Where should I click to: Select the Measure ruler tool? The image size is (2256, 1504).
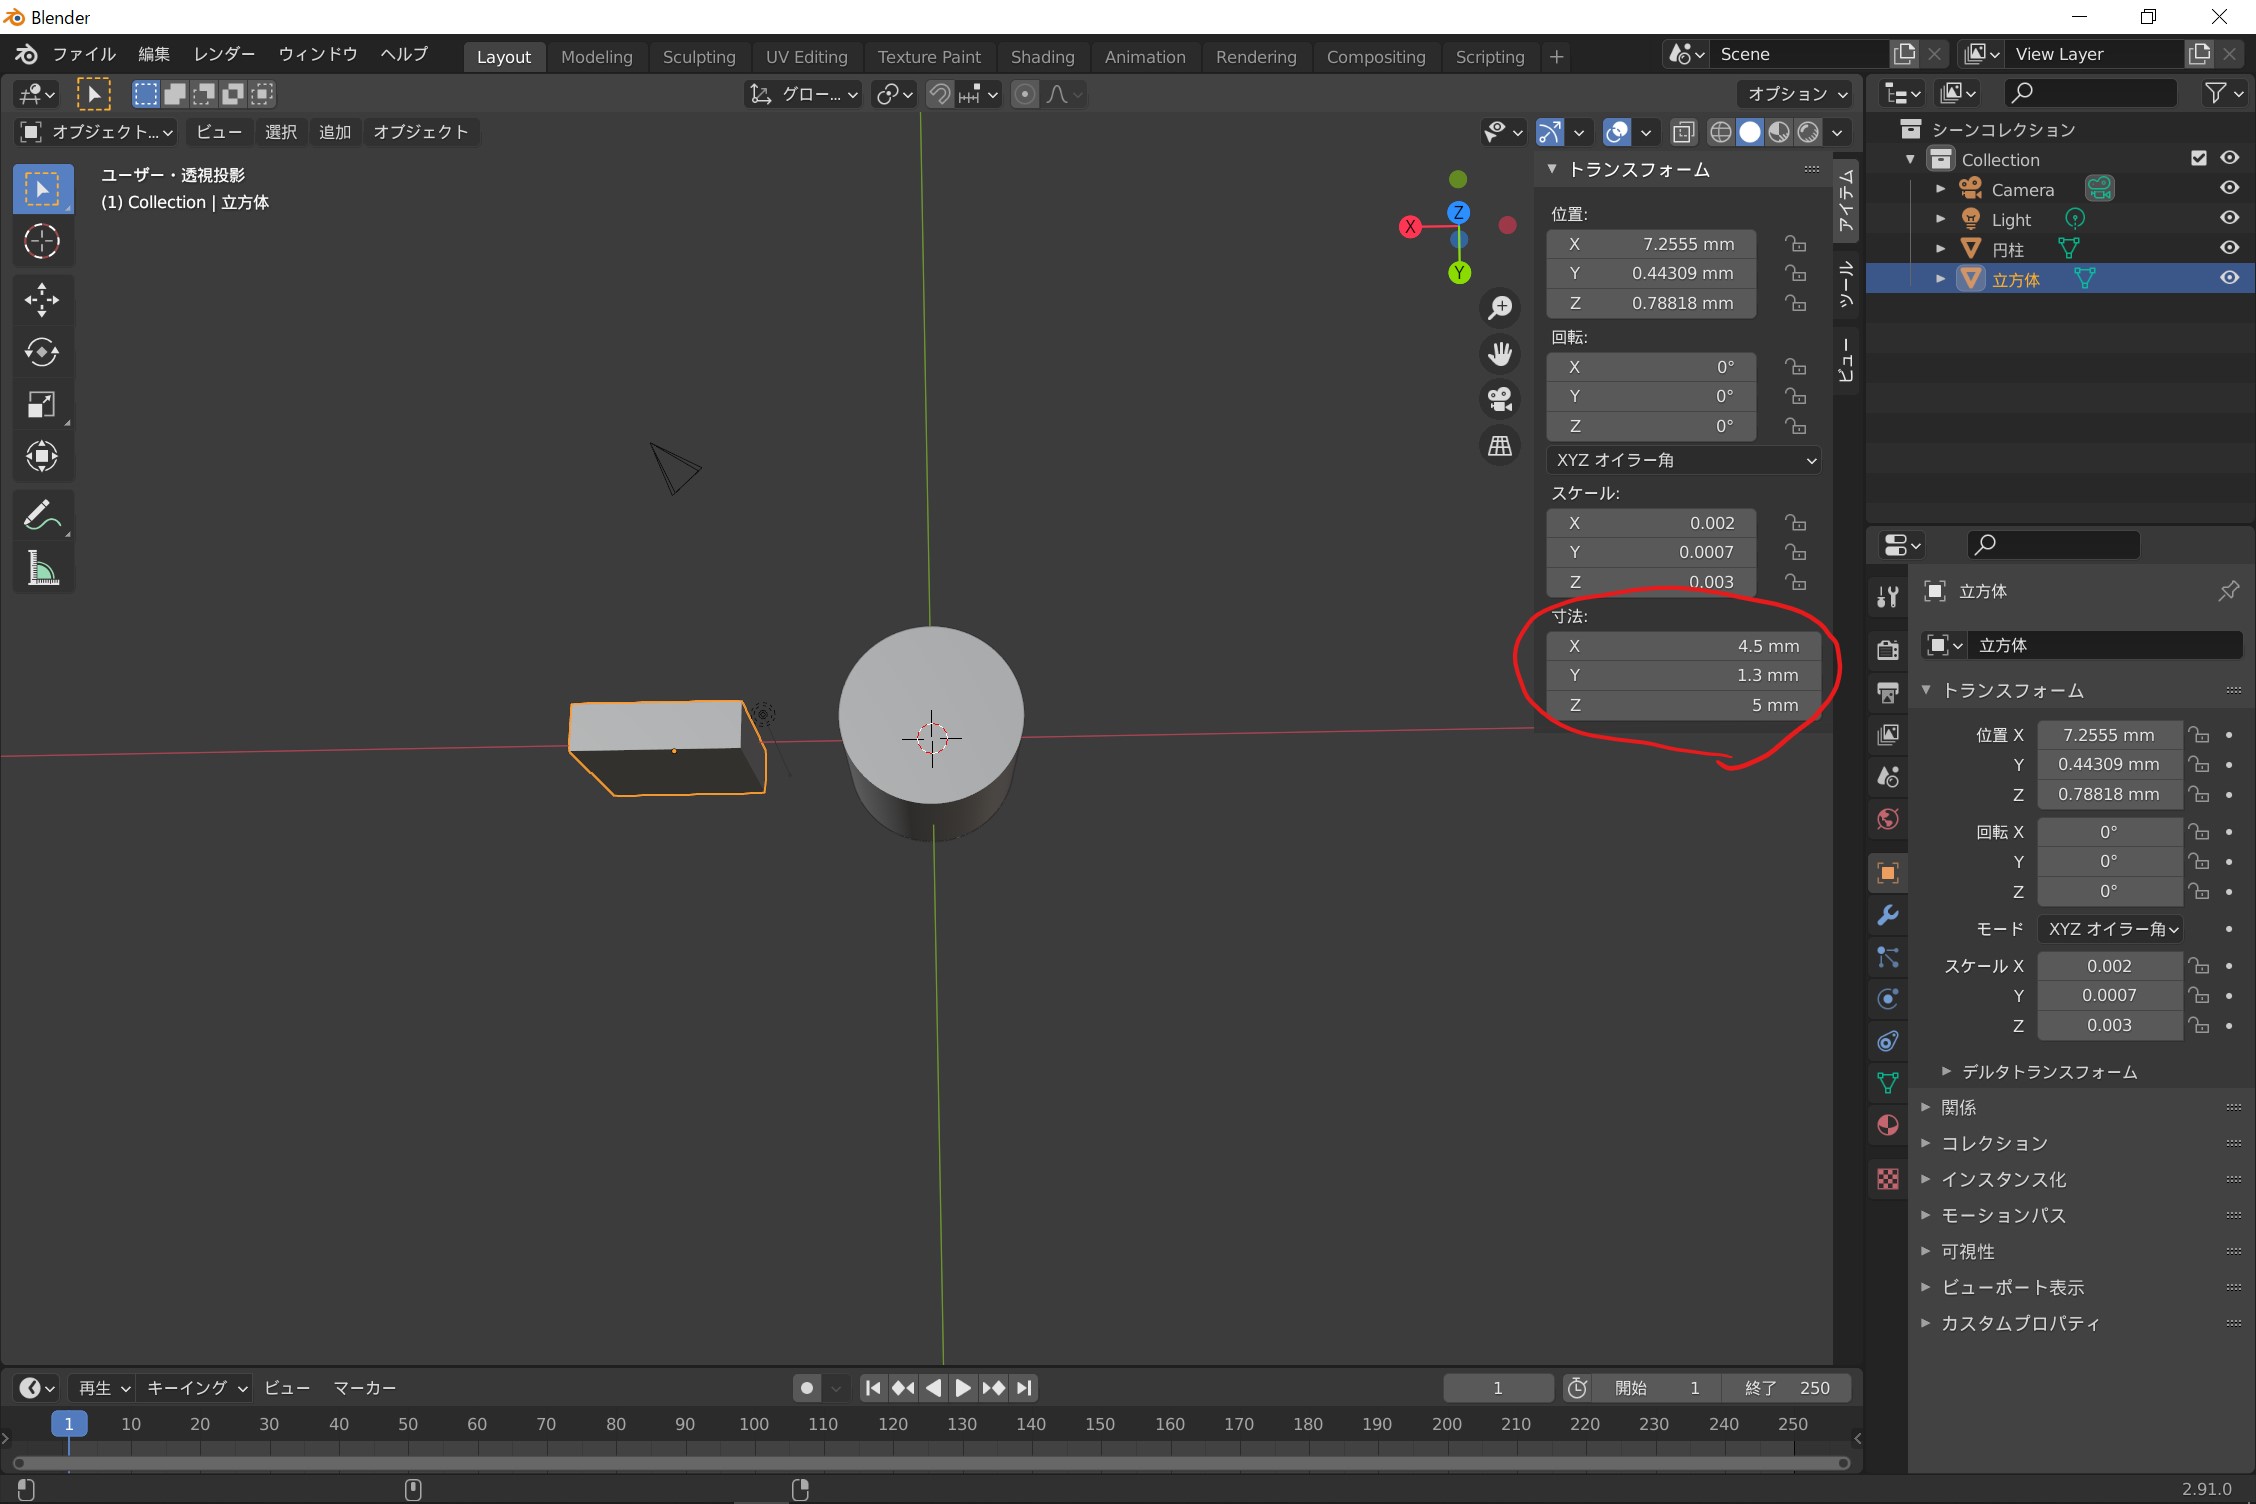click(42, 569)
